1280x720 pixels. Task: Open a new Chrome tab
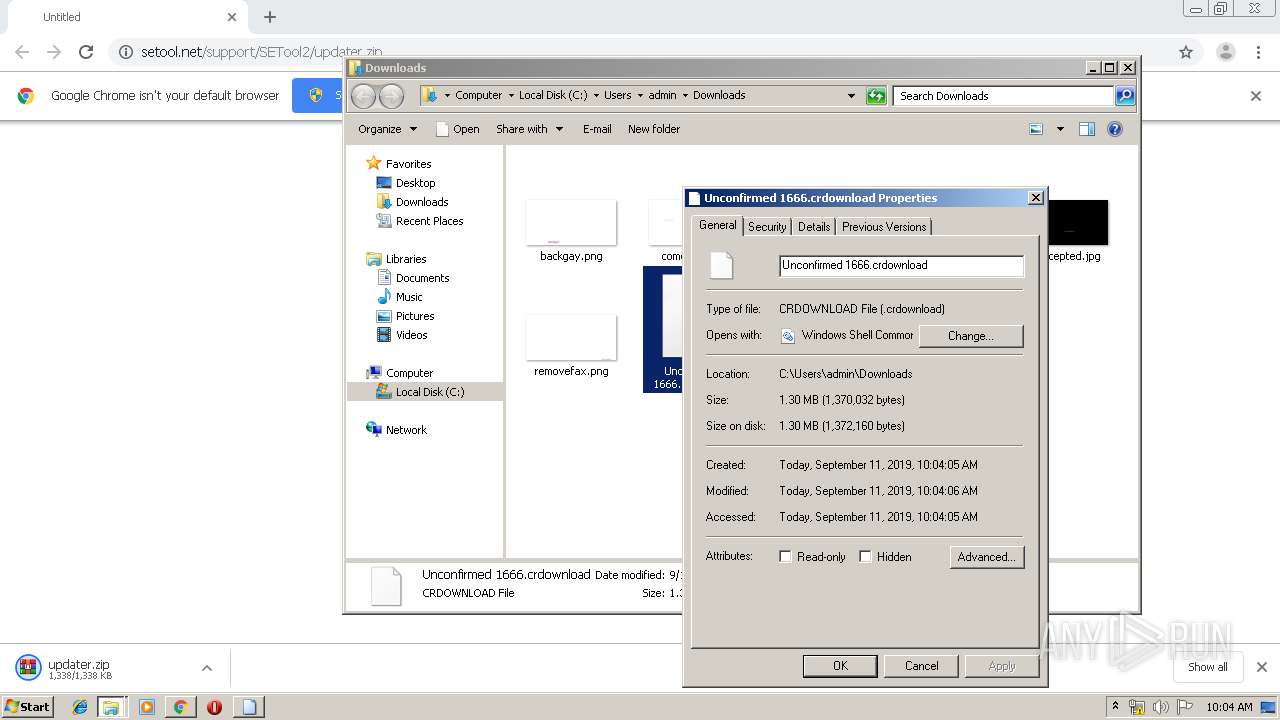click(270, 17)
